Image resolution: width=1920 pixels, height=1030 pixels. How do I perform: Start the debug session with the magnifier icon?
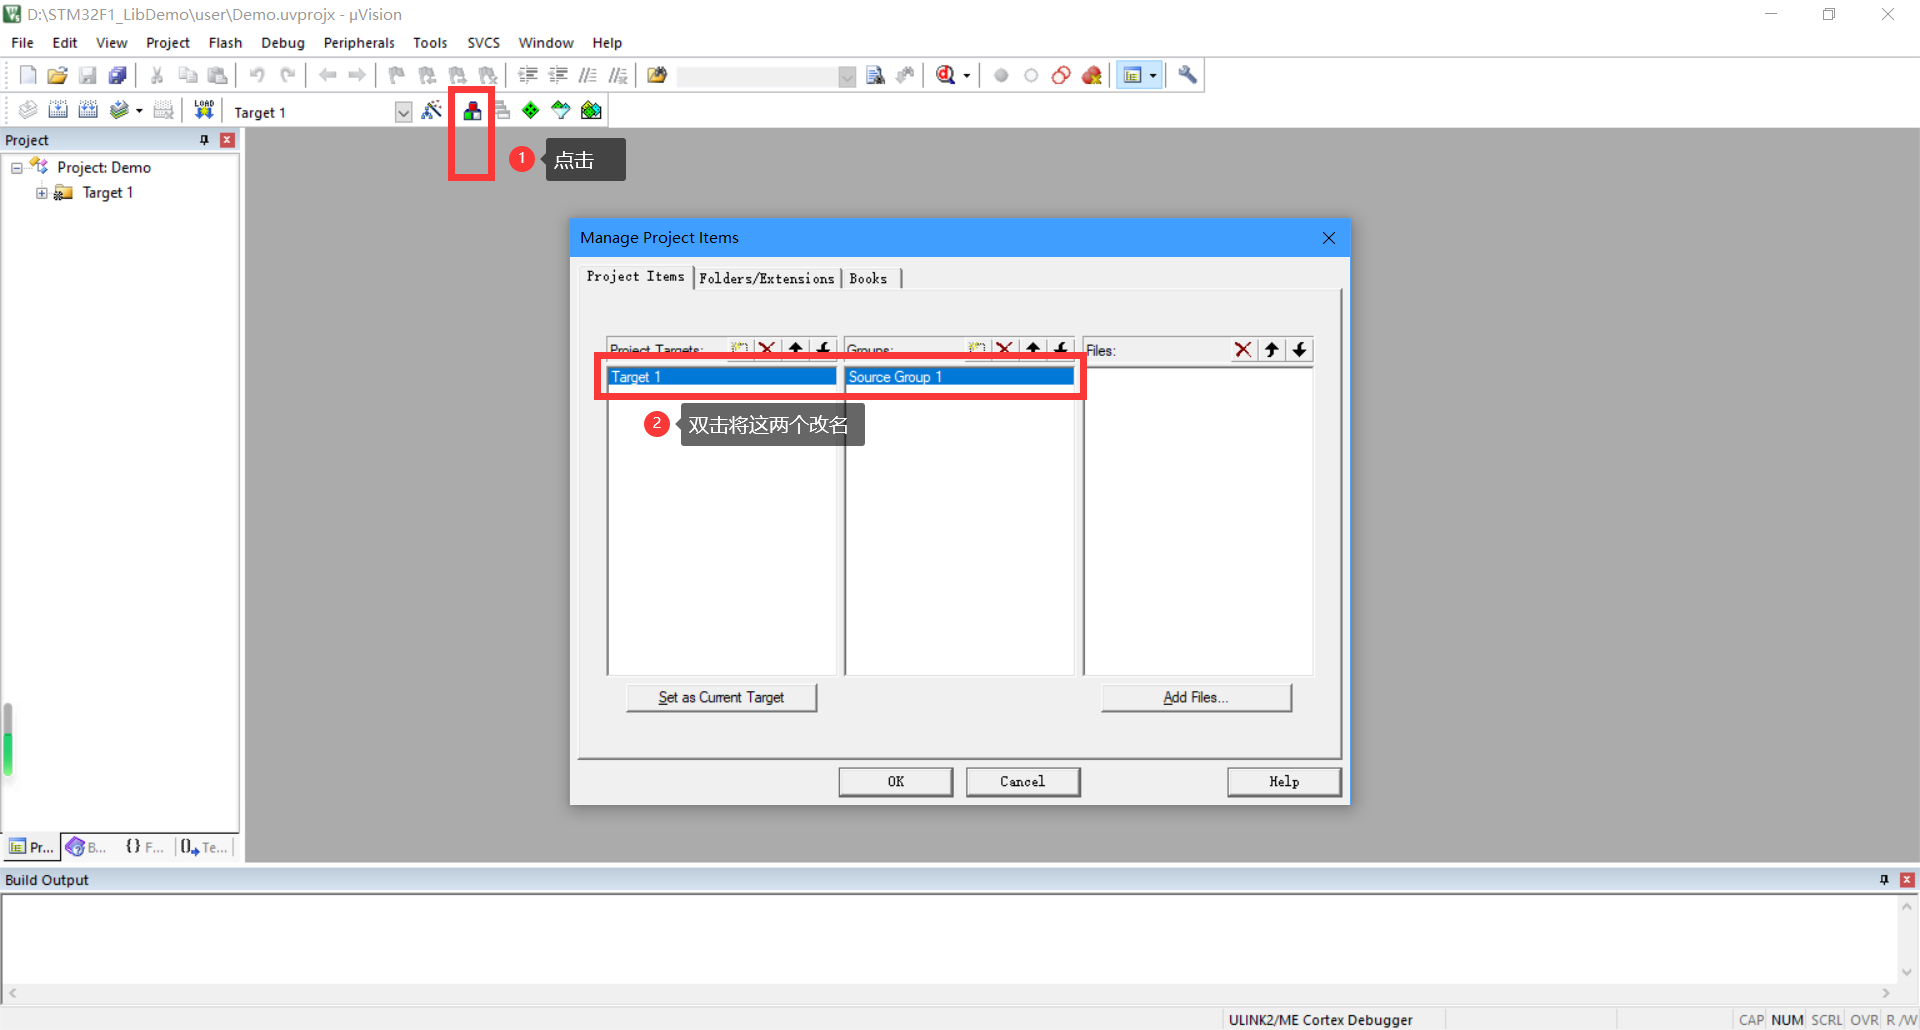tap(945, 75)
